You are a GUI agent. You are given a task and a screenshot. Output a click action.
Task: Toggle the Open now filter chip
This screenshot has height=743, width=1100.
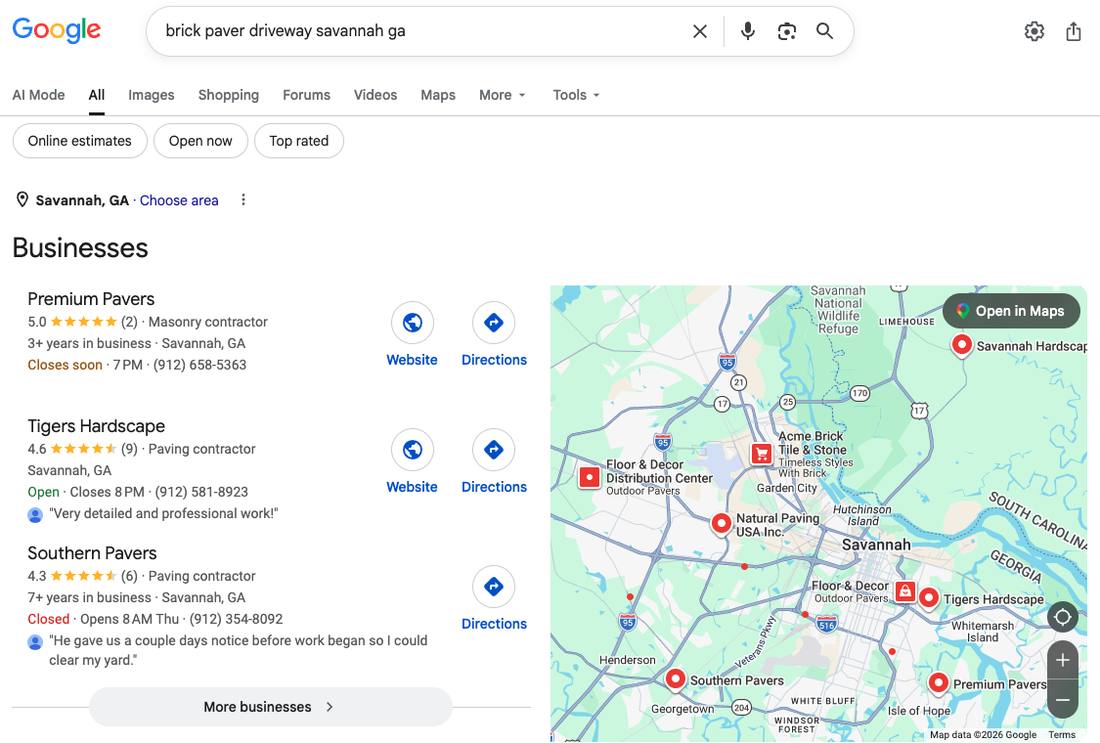pyautogui.click(x=201, y=141)
